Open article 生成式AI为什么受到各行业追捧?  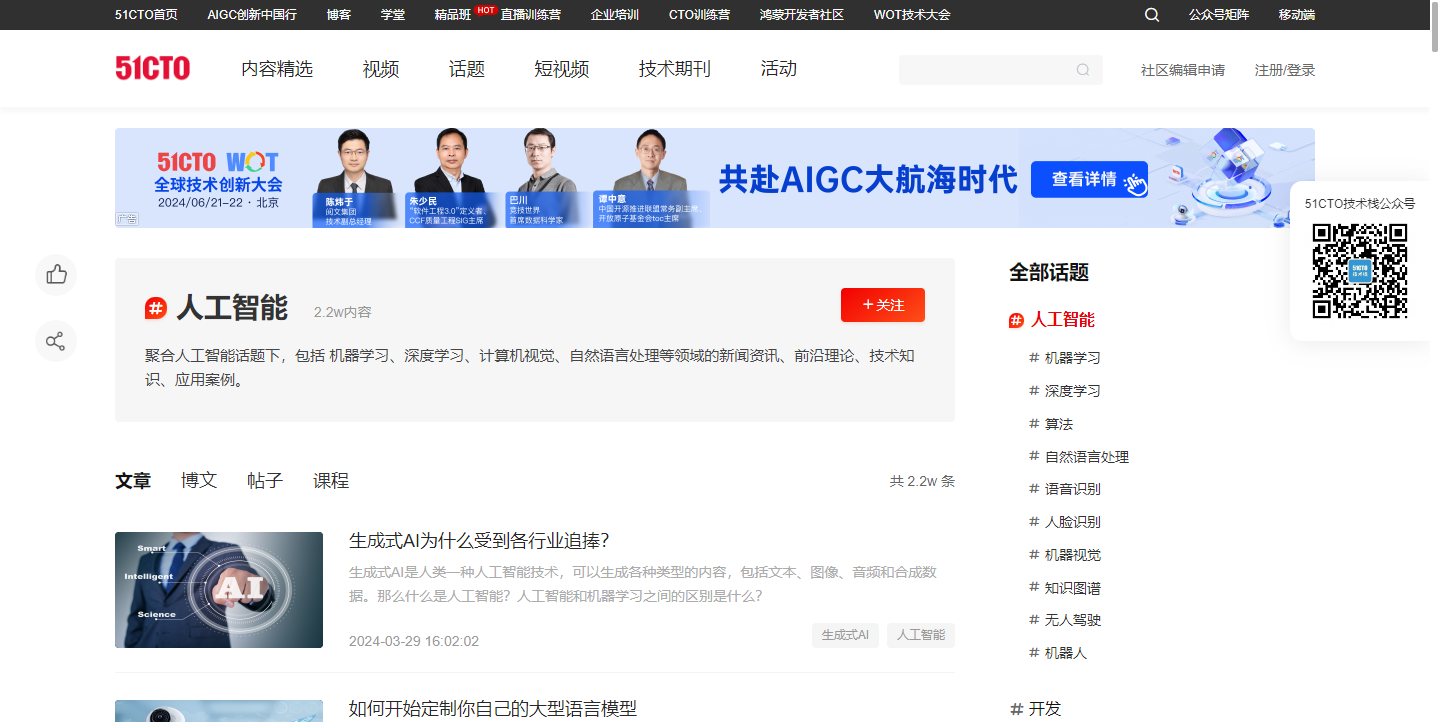click(x=479, y=541)
